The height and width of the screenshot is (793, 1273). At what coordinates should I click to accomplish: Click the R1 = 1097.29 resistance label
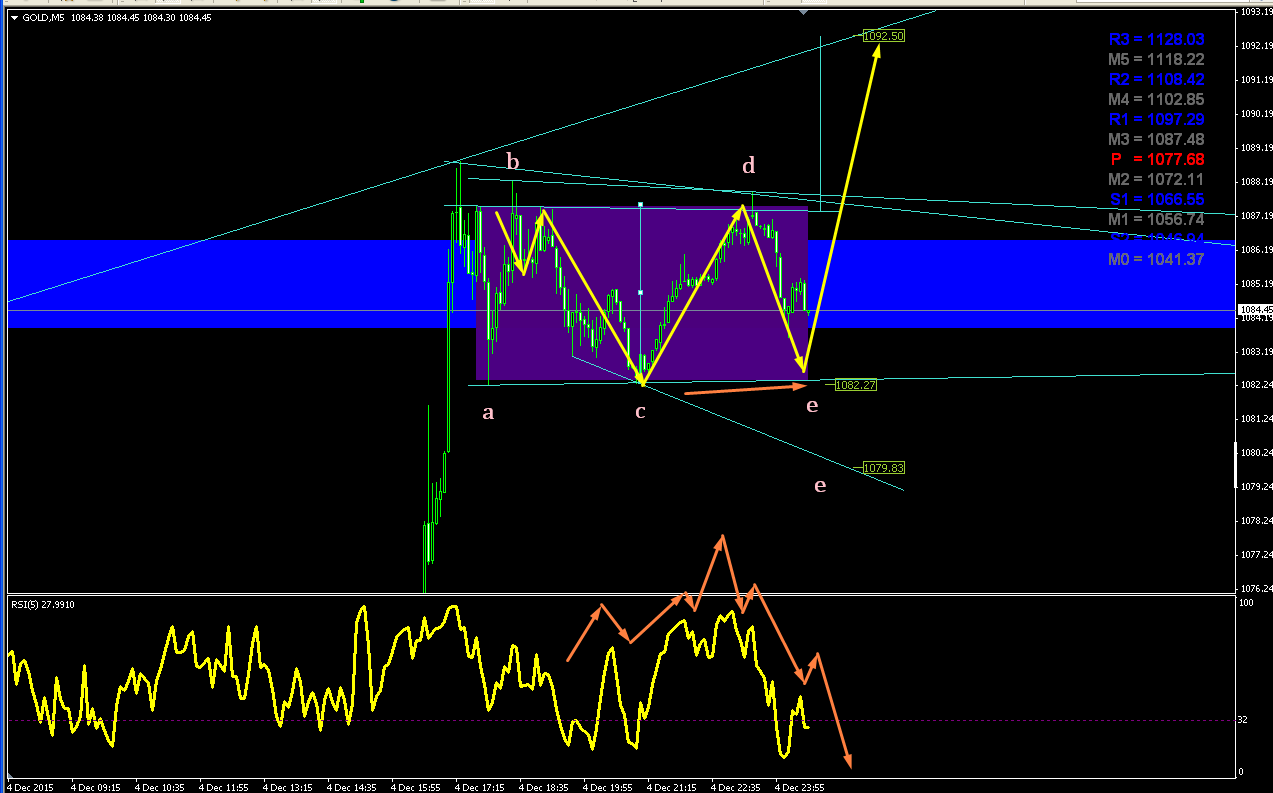tap(1156, 120)
